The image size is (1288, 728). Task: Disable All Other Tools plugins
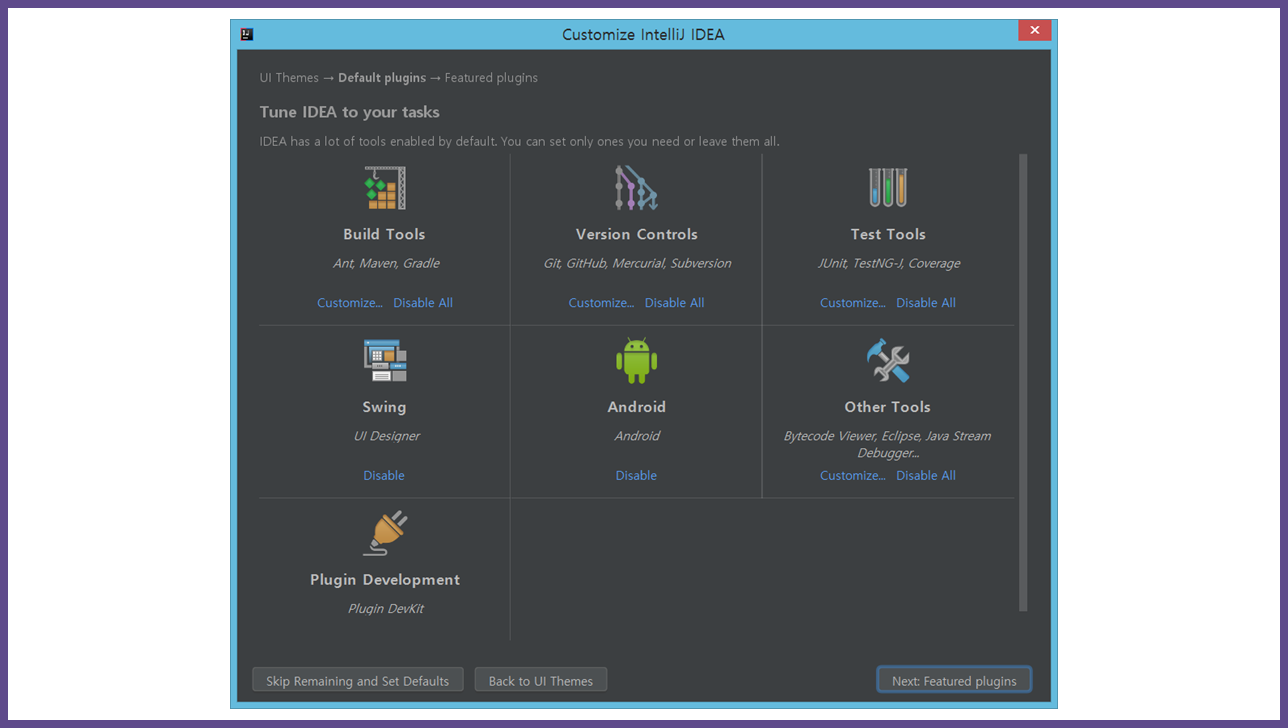click(x=926, y=476)
